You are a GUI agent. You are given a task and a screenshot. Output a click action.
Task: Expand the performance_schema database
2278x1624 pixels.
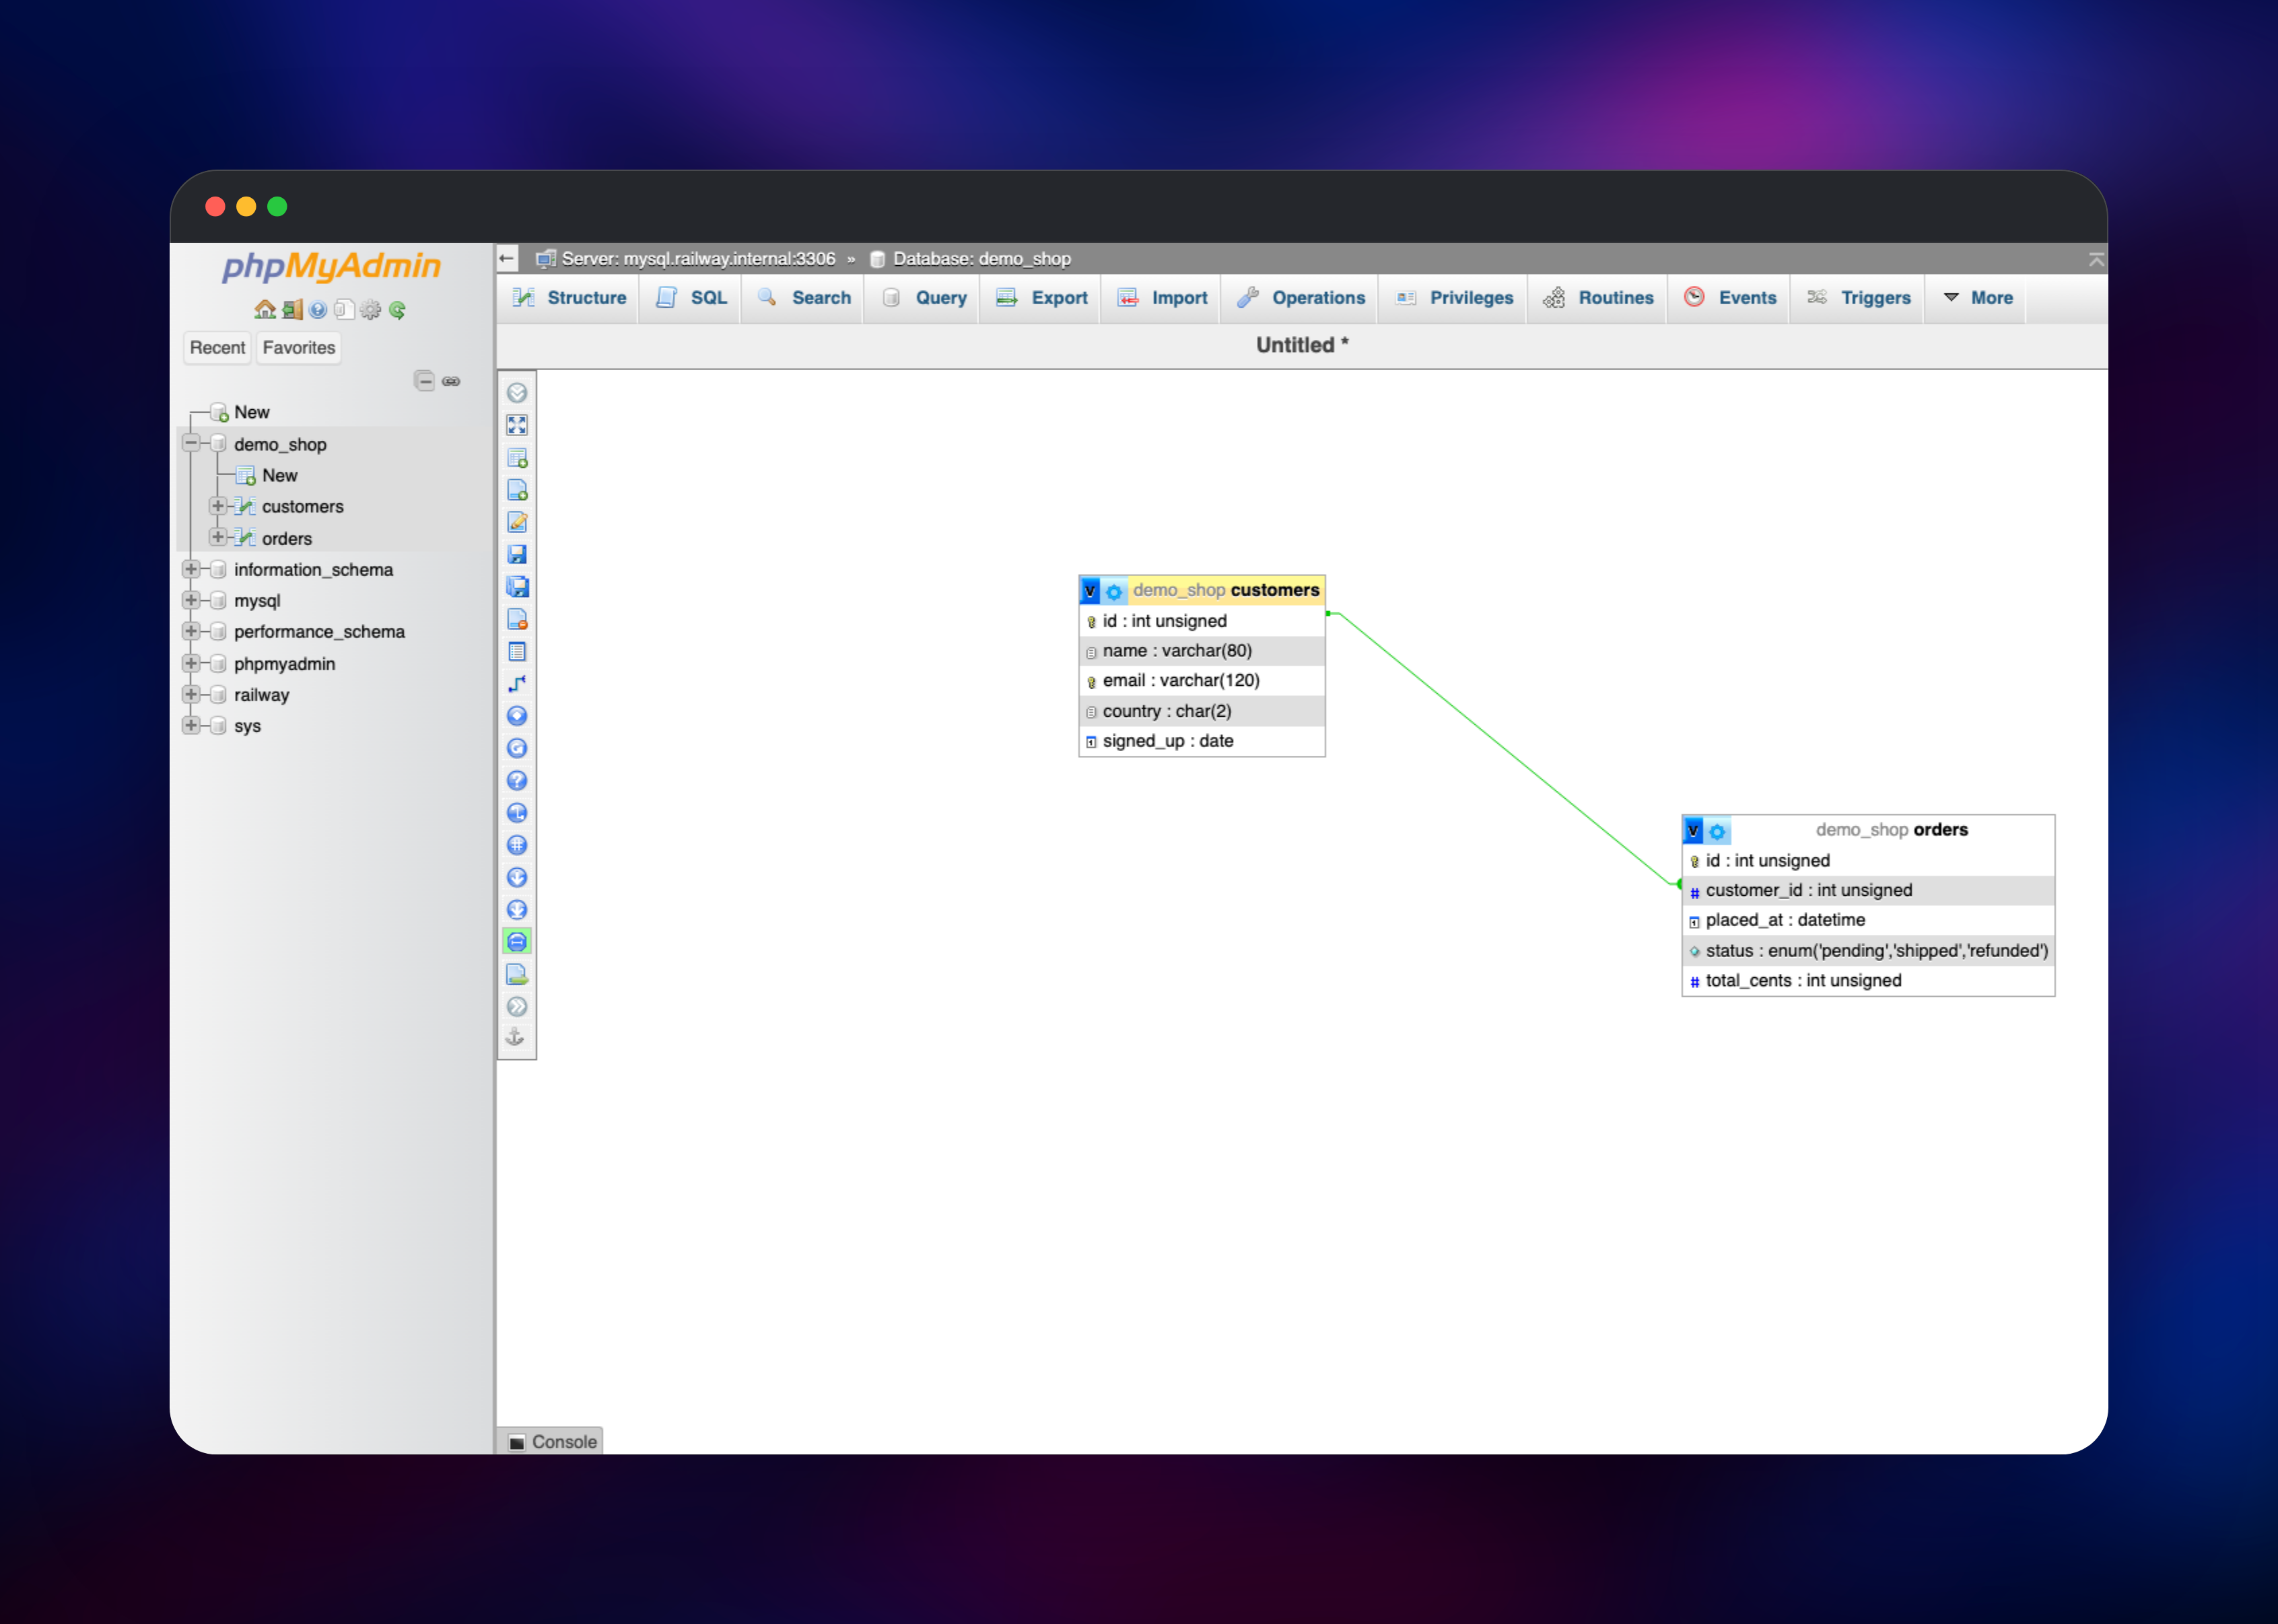tap(191, 631)
